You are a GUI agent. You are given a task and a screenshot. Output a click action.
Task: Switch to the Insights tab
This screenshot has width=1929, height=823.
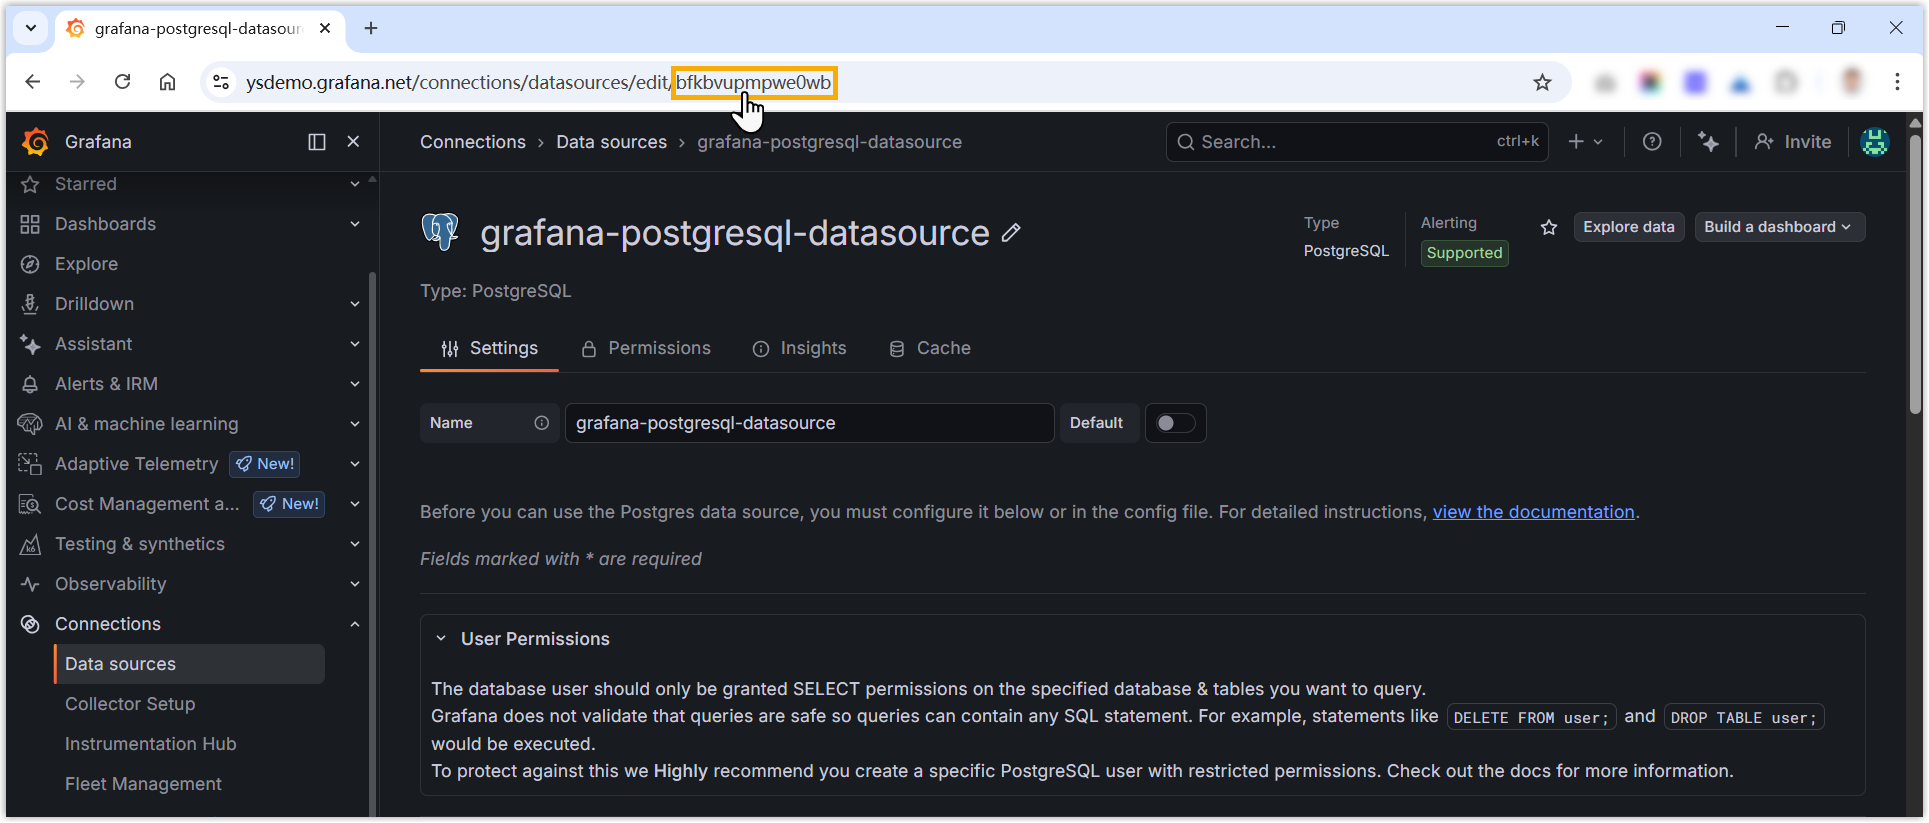[x=799, y=348]
